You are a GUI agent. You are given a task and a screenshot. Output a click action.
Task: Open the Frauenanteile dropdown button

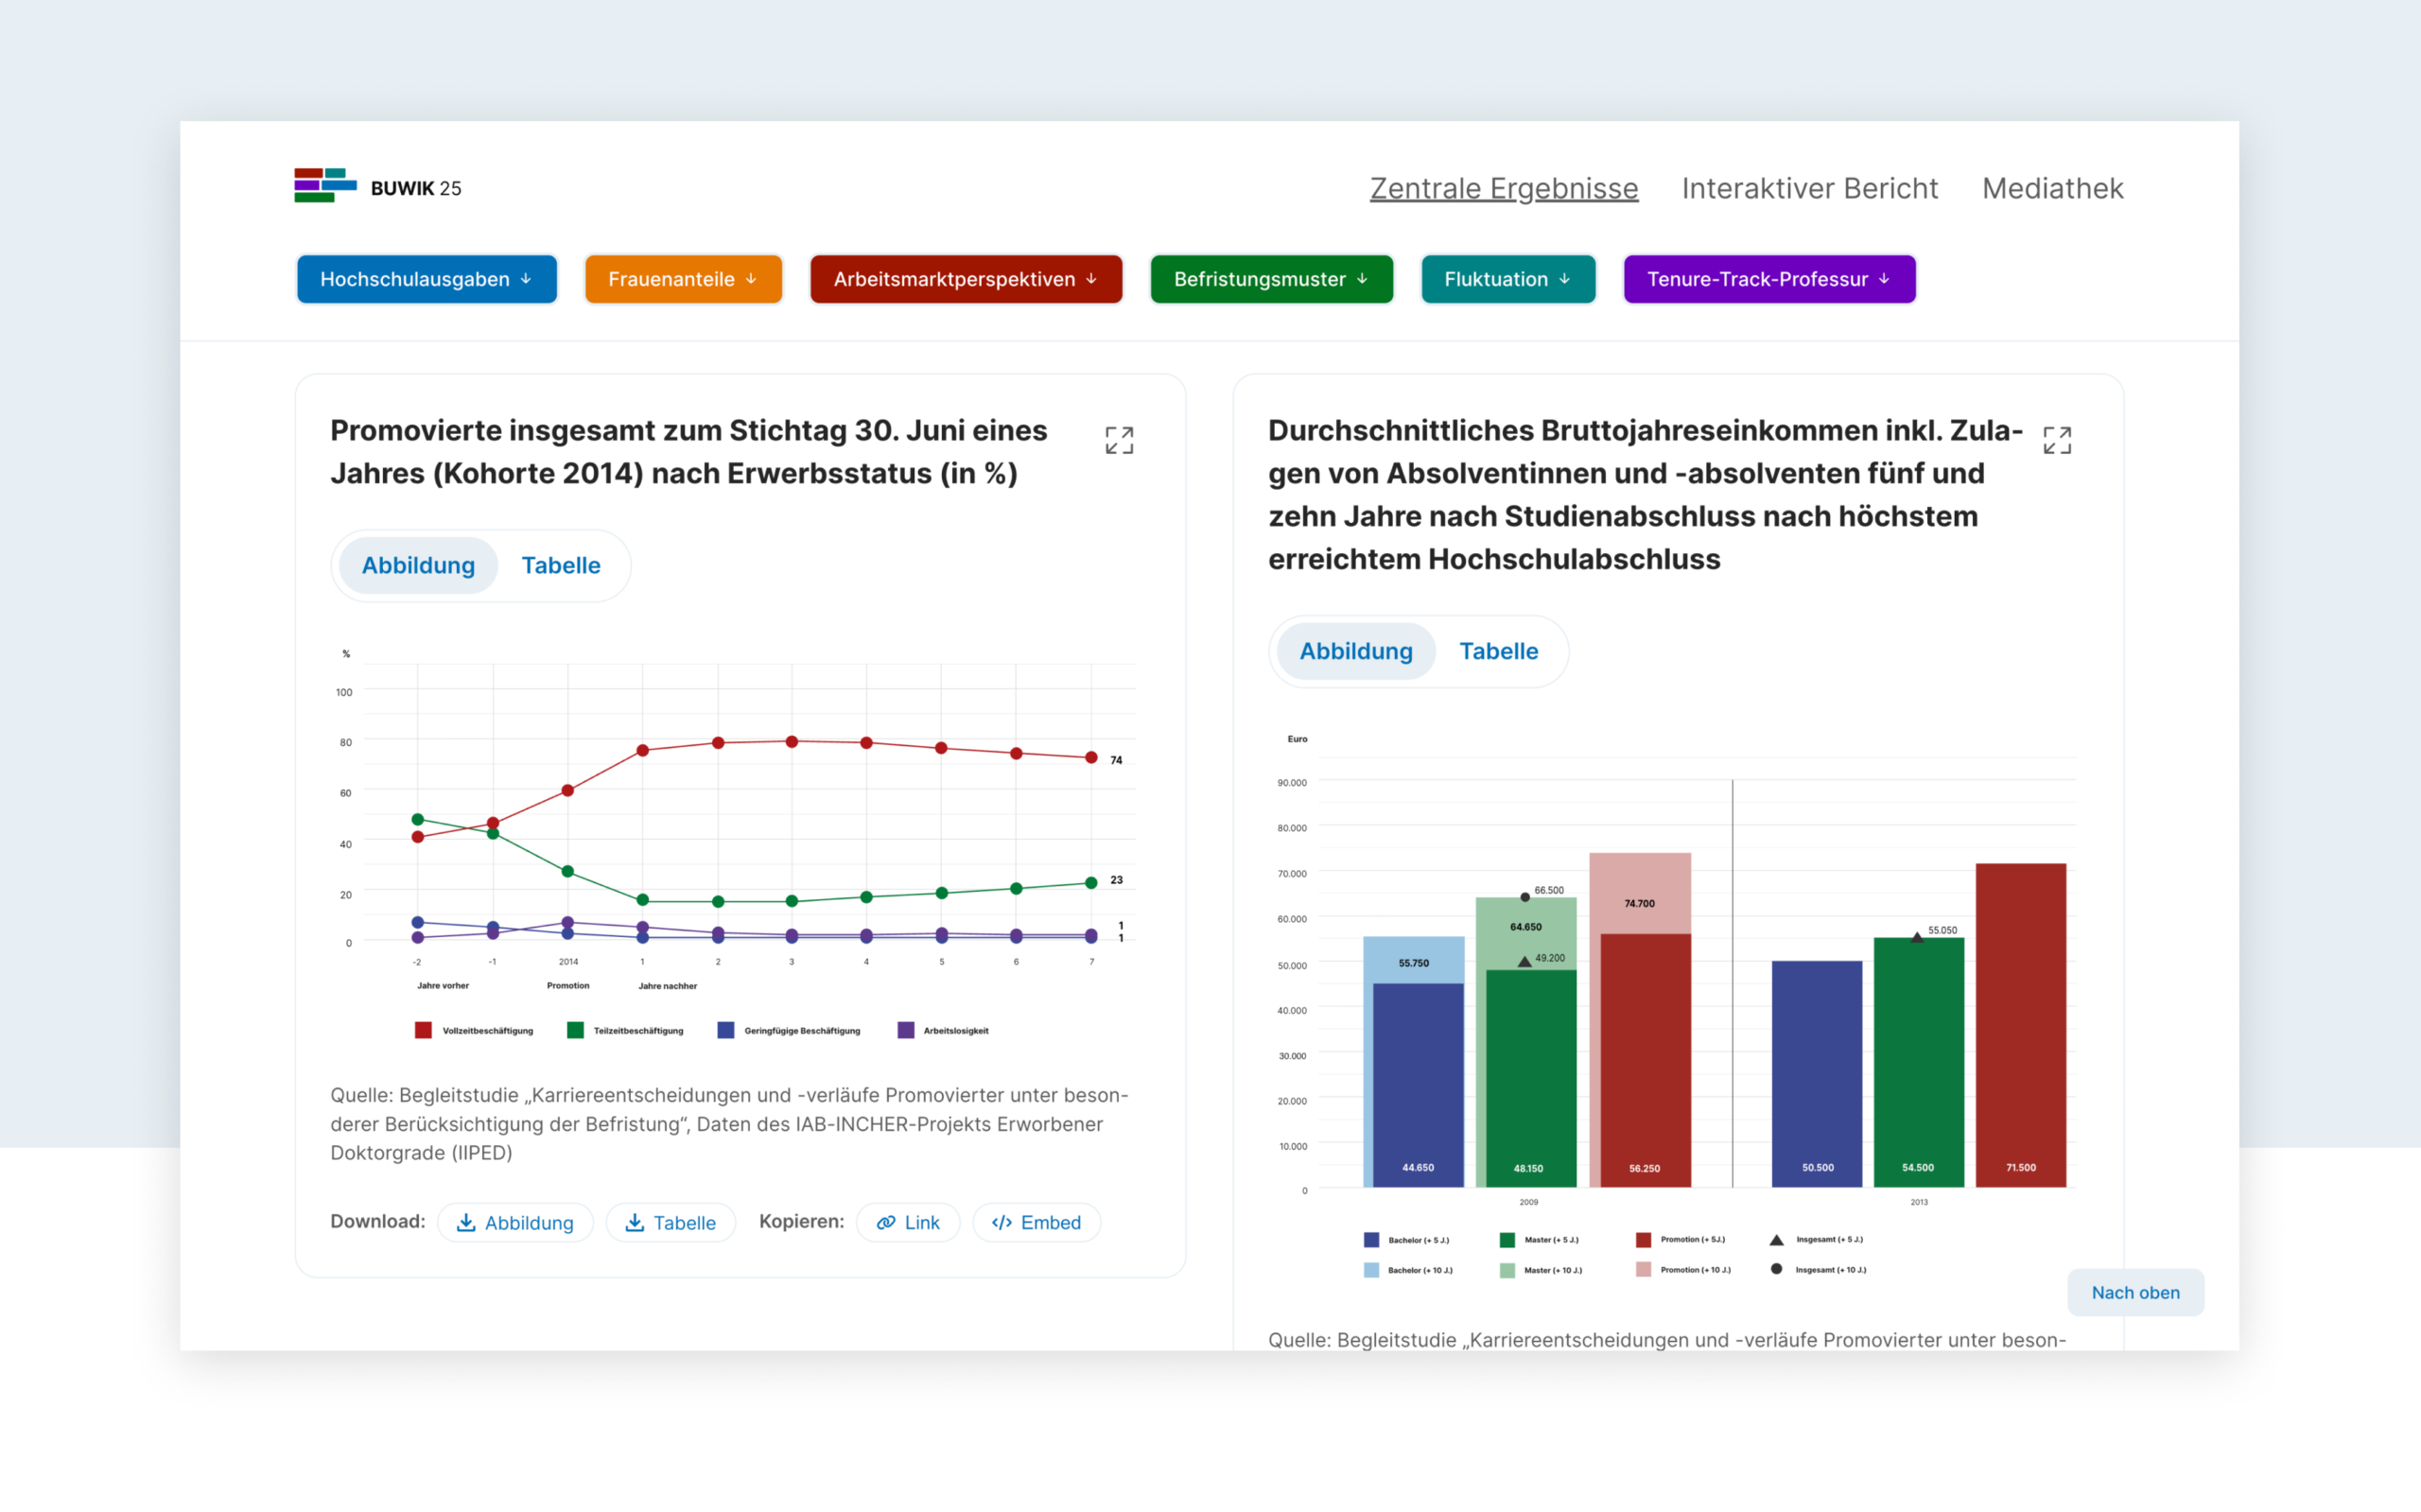(683, 279)
